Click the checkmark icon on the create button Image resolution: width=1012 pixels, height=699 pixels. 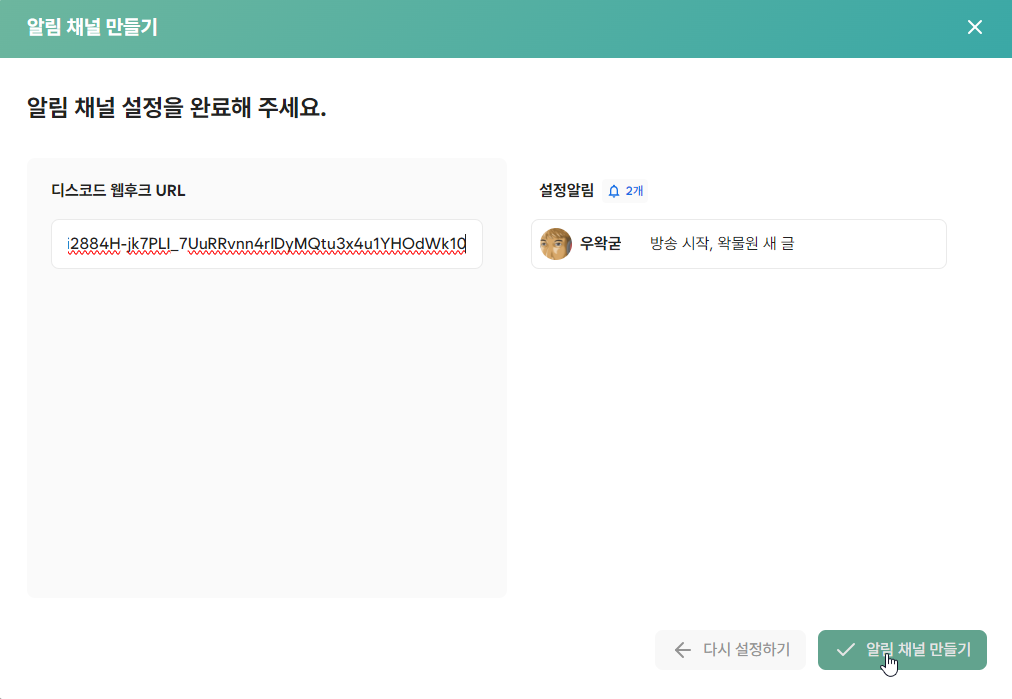846,650
